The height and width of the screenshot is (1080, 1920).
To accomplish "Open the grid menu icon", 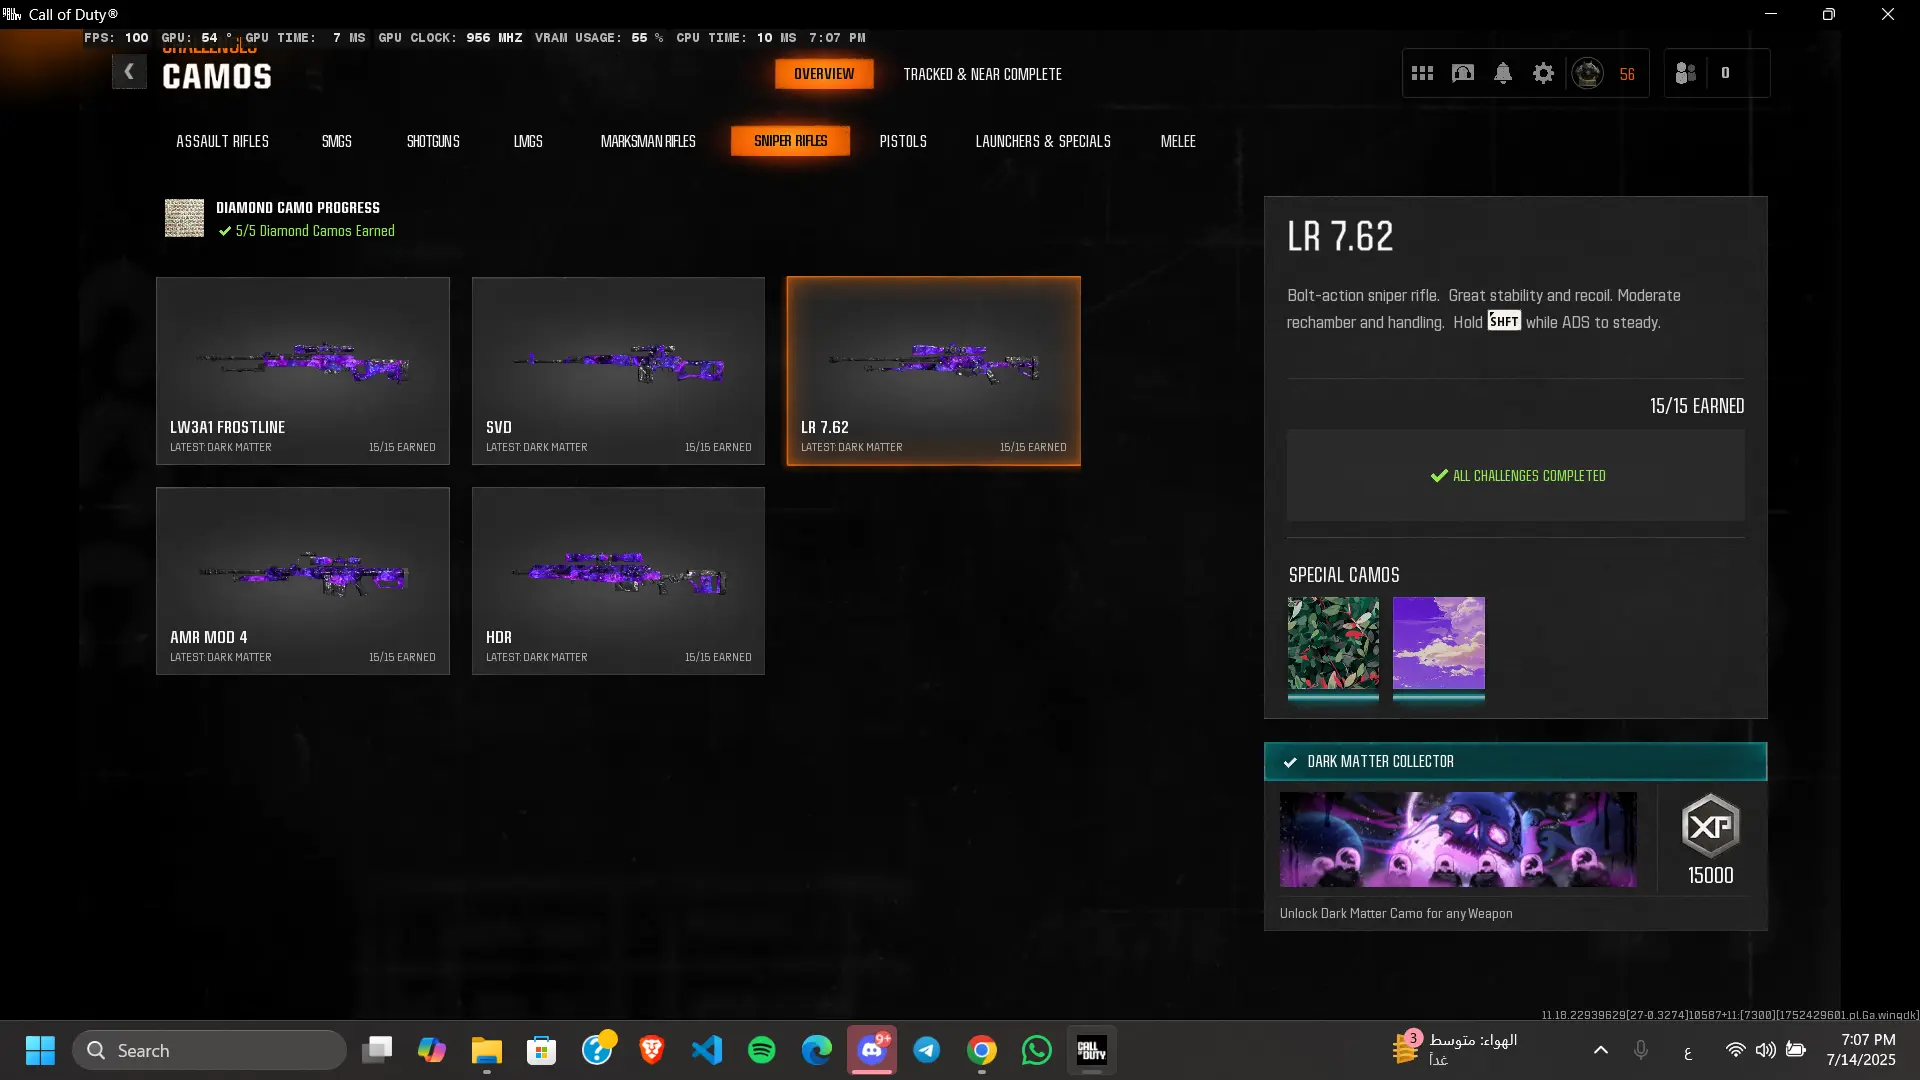I will click(x=1422, y=73).
